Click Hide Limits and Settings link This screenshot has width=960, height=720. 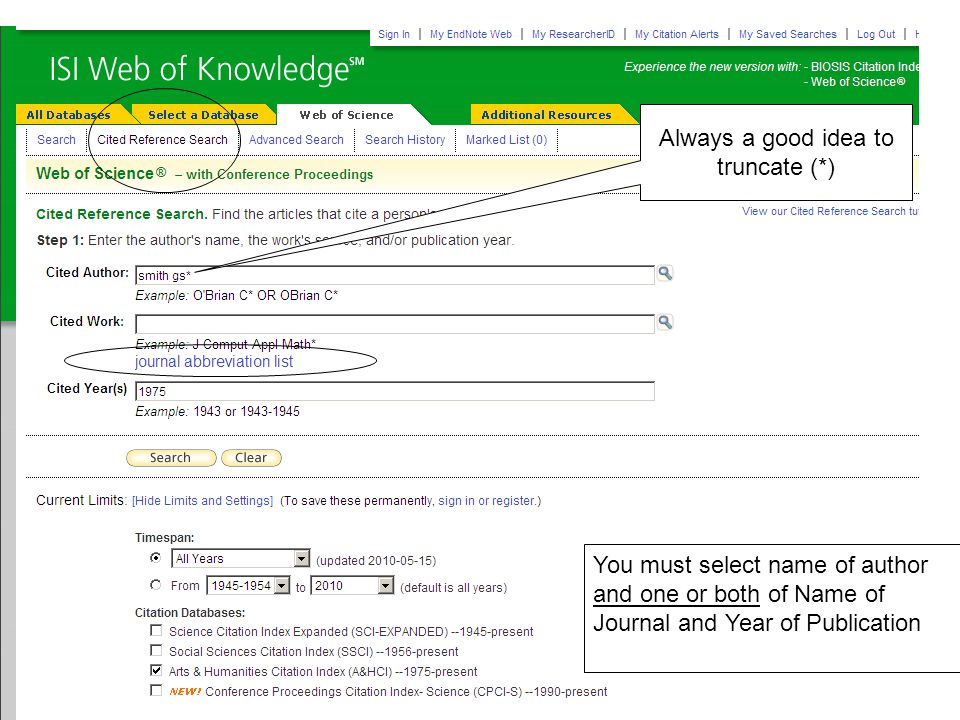203,501
